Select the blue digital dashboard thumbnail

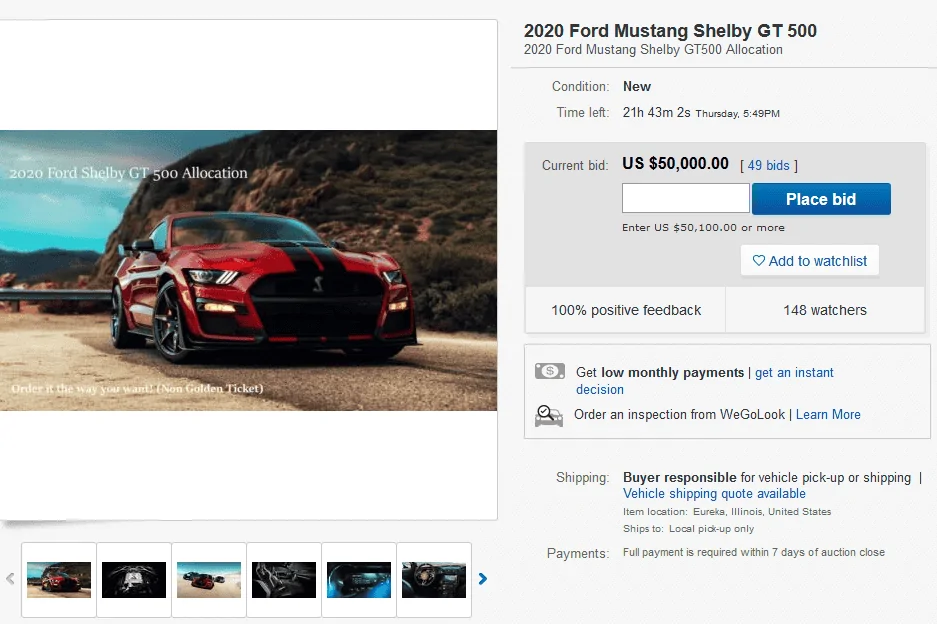[359, 580]
